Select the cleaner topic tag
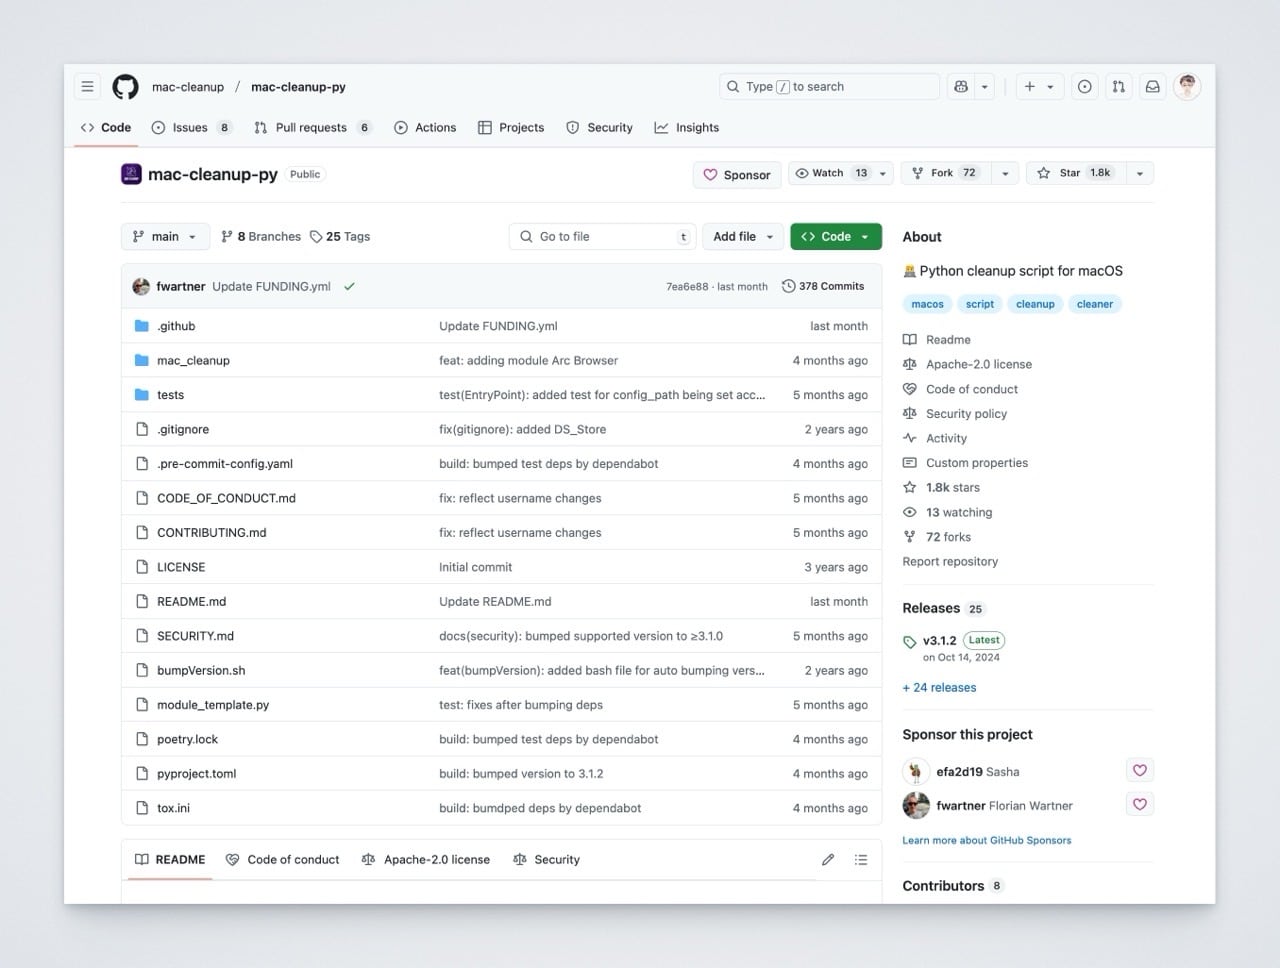The height and width of the screenshot is (968, 1280). tap(1095, 304)
